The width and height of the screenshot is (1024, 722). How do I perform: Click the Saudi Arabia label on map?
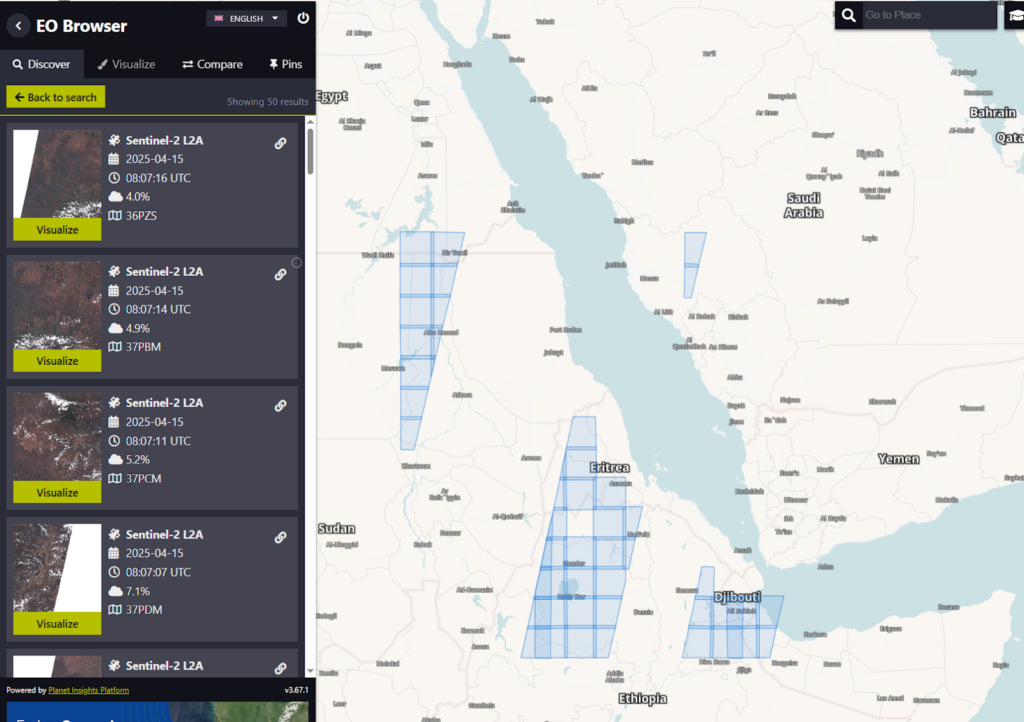[x=803, y=205]
